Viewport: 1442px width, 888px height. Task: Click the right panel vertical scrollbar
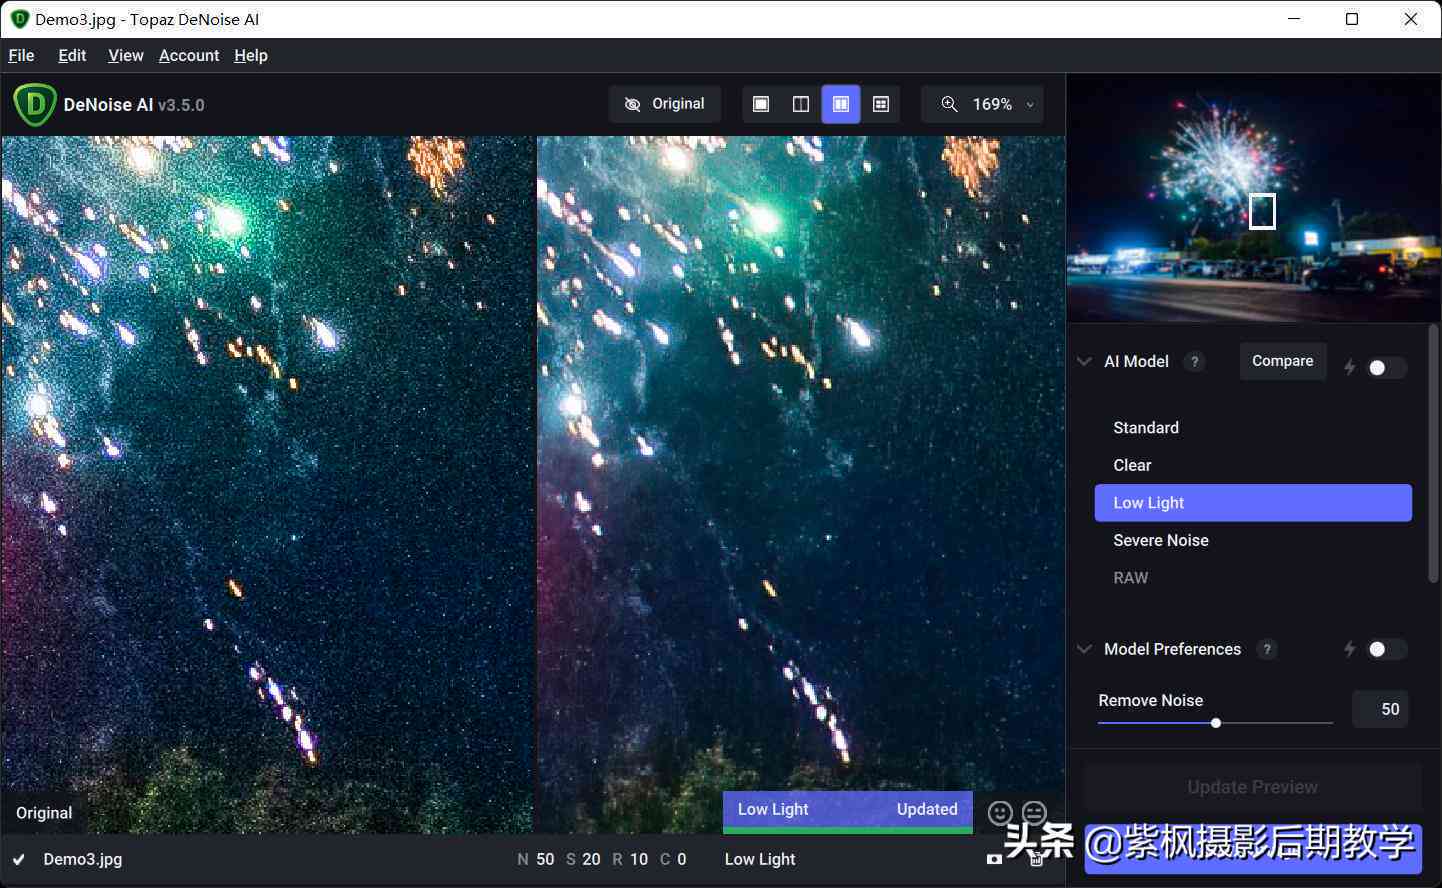(1434, 452)
